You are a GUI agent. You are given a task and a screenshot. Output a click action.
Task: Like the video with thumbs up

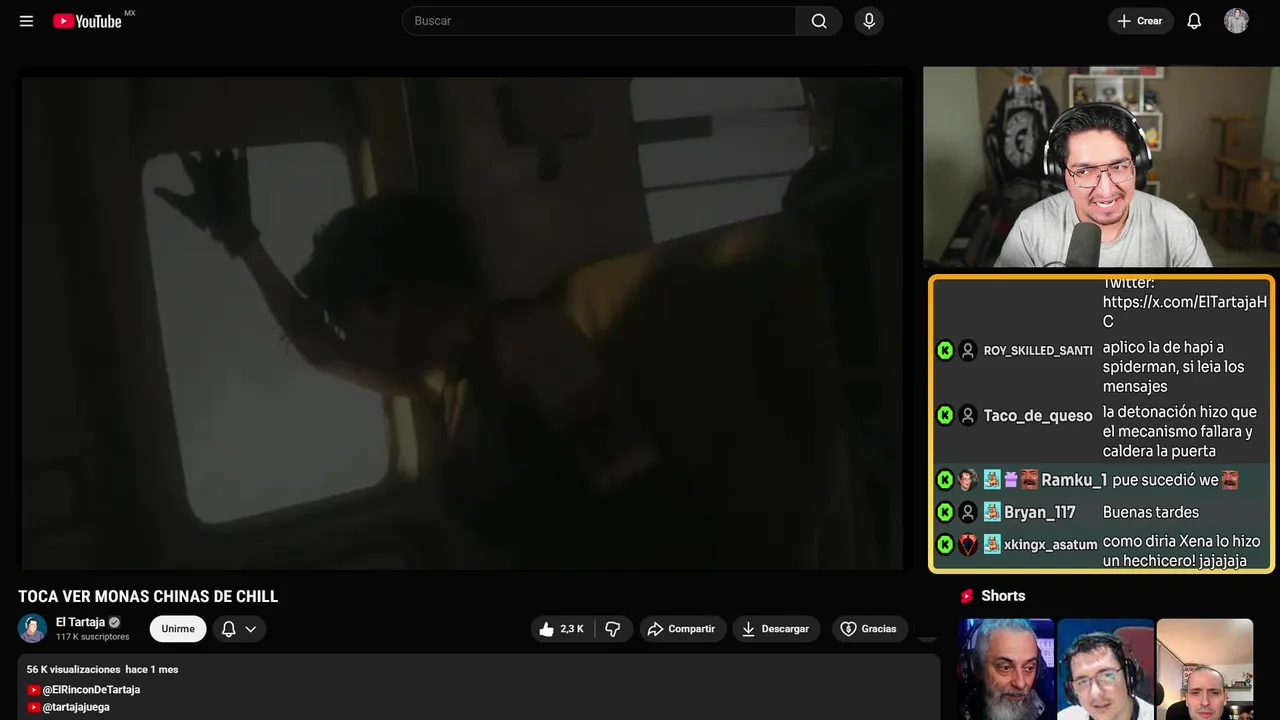click(x=562, y=629)
